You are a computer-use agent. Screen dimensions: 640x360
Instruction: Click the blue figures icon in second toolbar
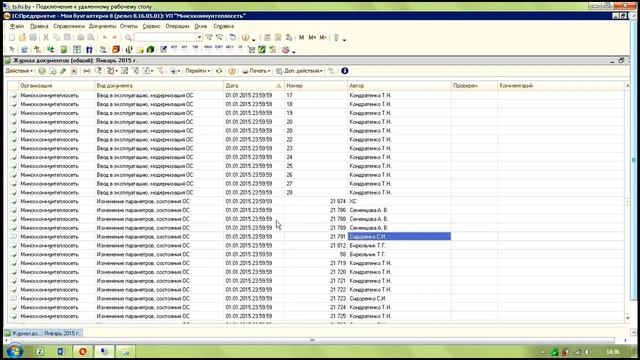coord(89,50)
